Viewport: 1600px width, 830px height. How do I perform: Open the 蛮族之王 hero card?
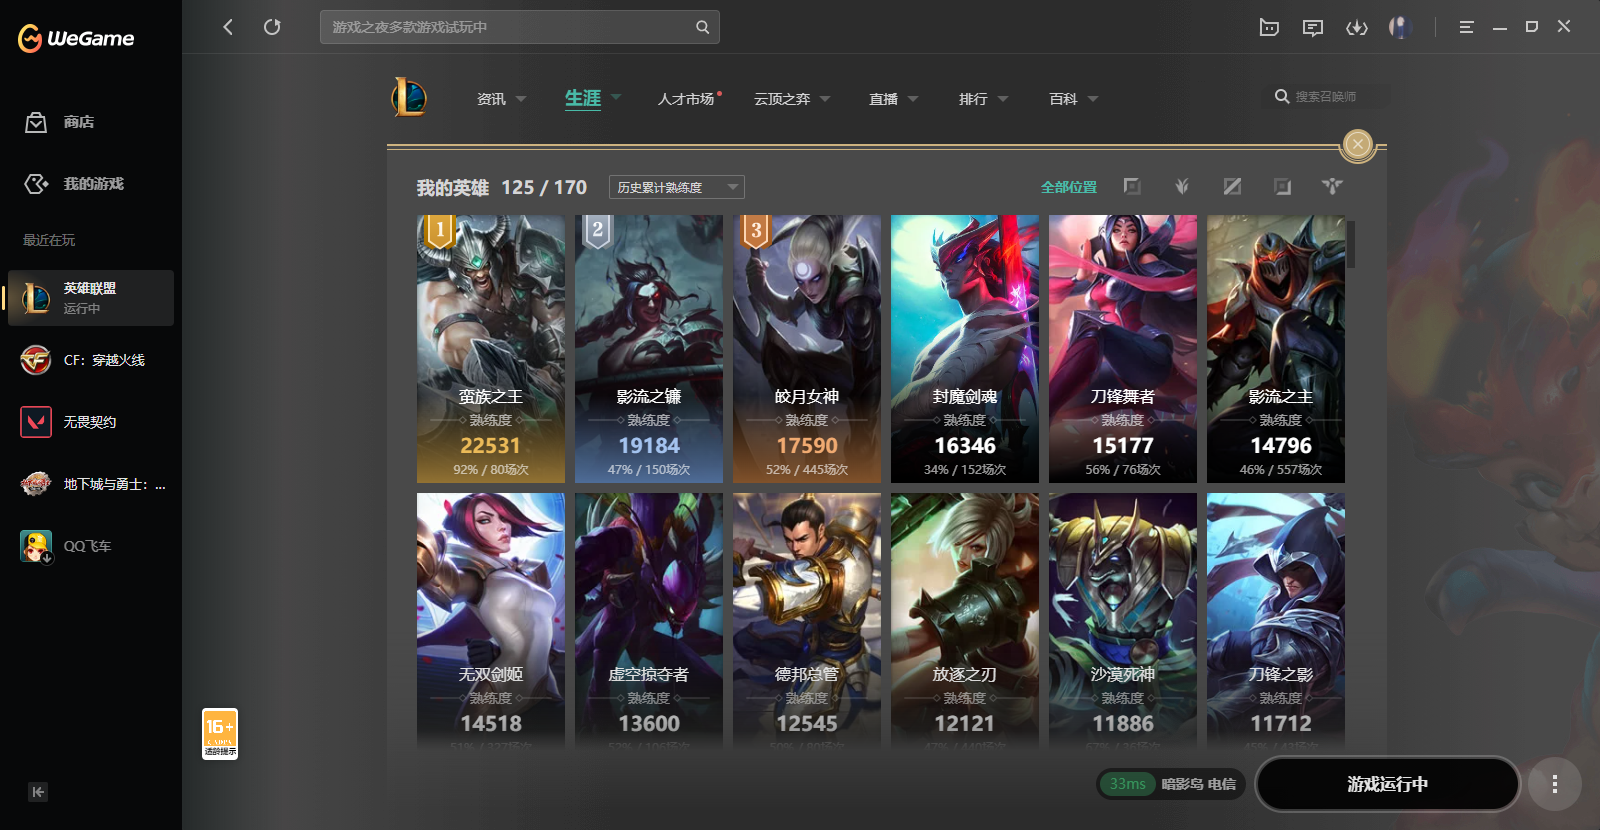coord(491,349)
